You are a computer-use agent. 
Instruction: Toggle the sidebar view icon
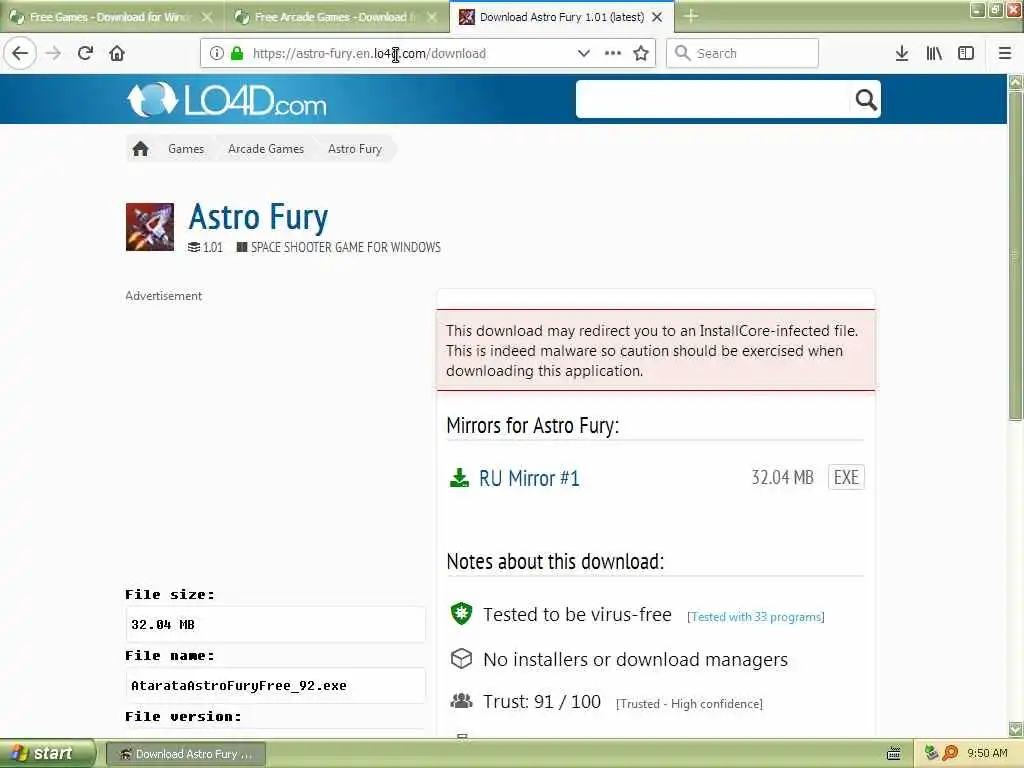[x=966, y=53]
